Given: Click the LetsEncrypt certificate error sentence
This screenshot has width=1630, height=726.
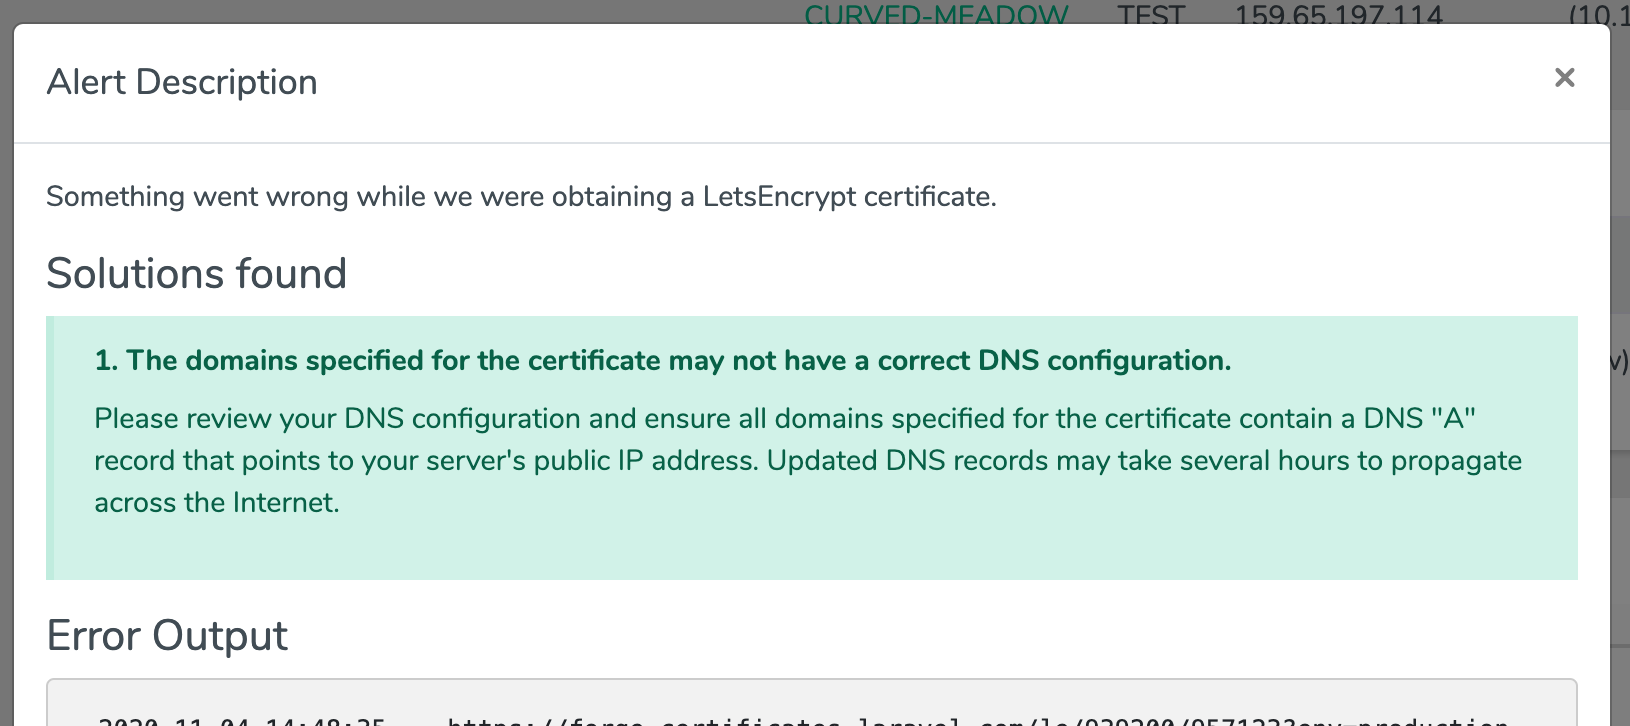Looking at the screenshot, I should click(x=521, y=196).
